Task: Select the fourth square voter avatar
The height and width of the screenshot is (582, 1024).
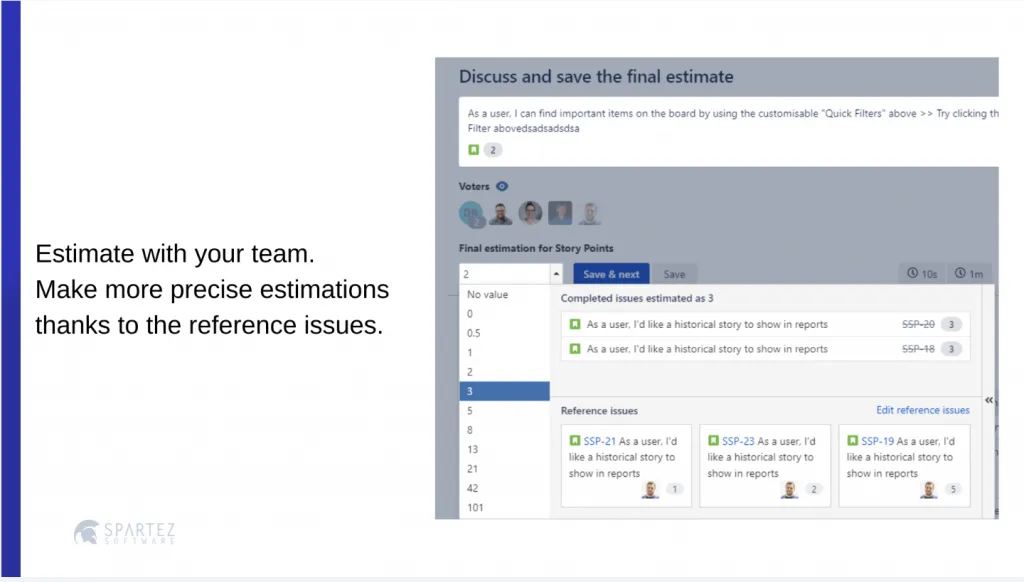Action: point(560,213)
